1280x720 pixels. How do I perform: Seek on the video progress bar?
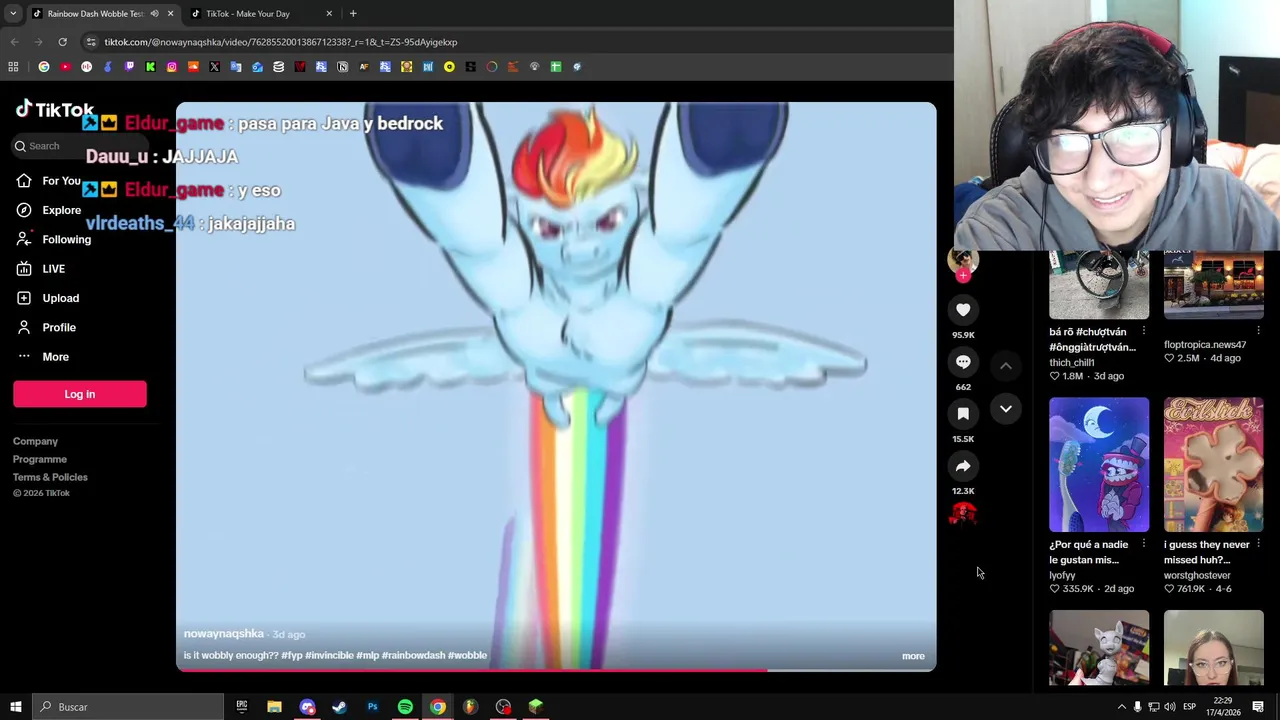(556, 669)
